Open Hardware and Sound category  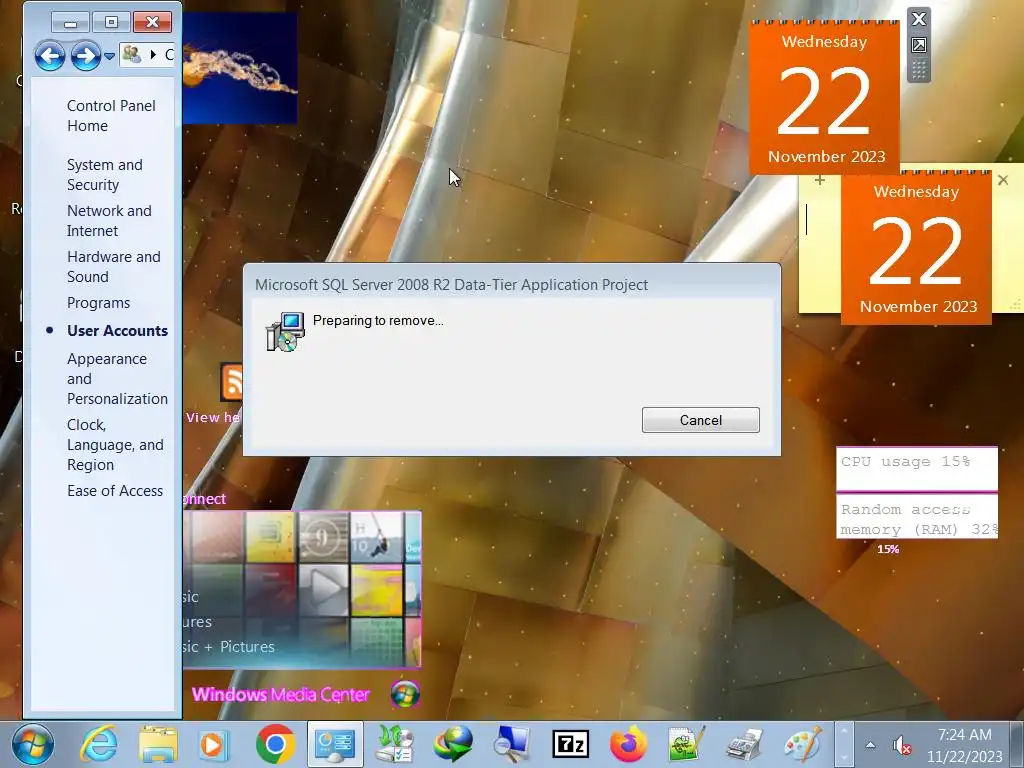coord(114,266)
